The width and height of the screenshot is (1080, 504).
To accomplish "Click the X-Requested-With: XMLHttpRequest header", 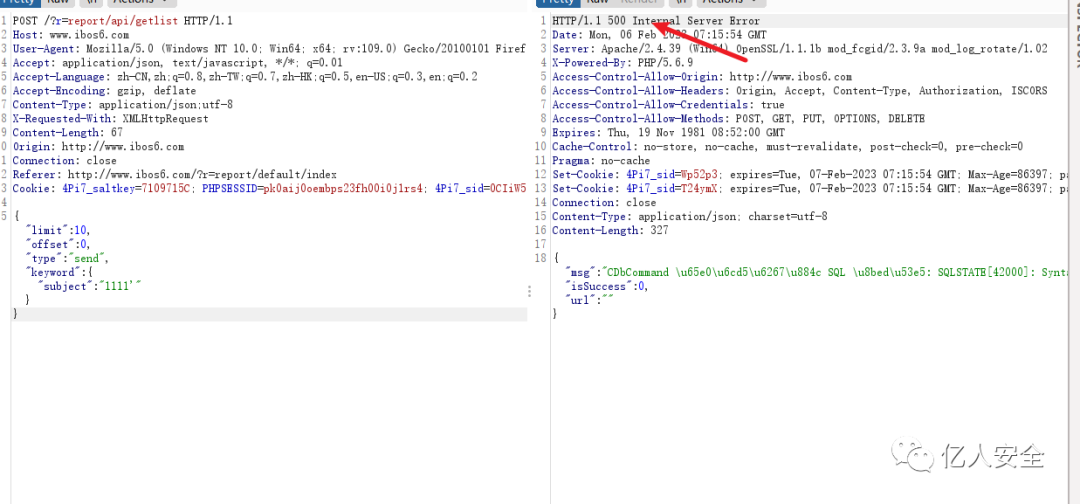I will 110,118.
